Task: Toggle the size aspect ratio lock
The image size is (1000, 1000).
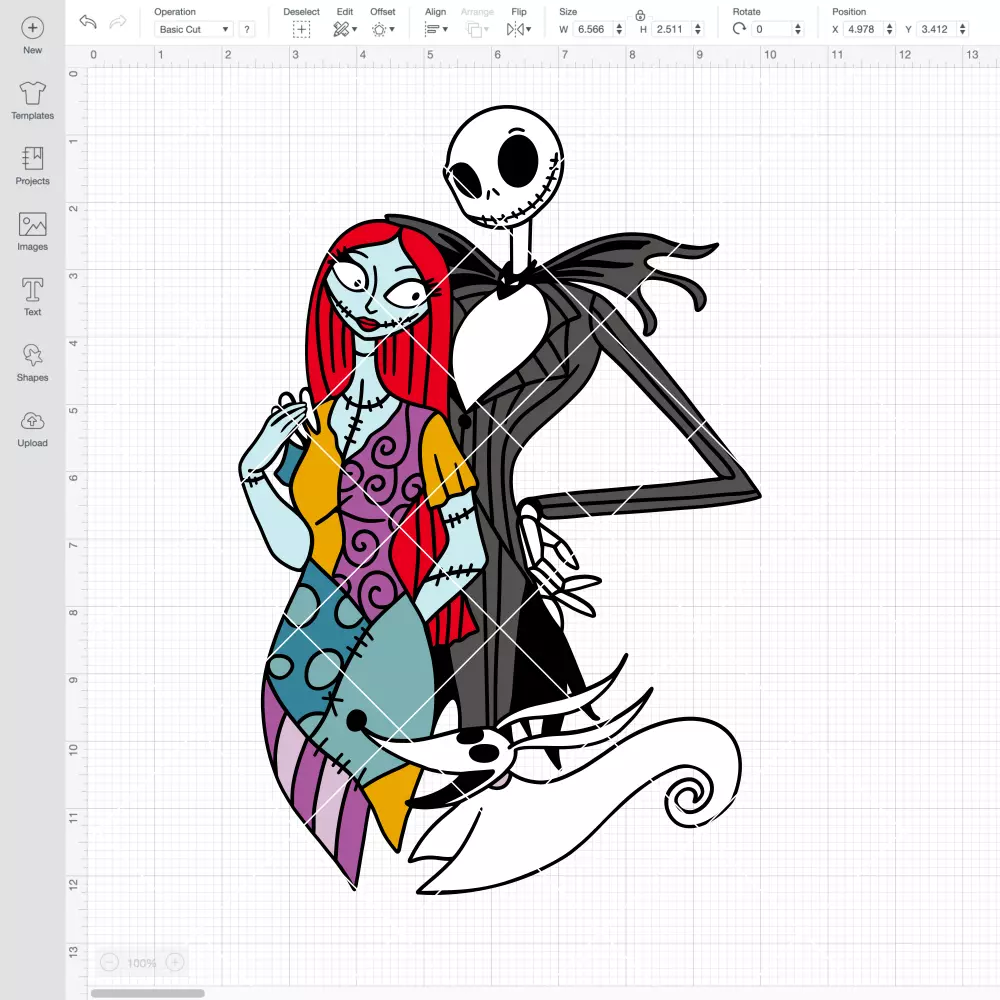Action: (640, 15)
